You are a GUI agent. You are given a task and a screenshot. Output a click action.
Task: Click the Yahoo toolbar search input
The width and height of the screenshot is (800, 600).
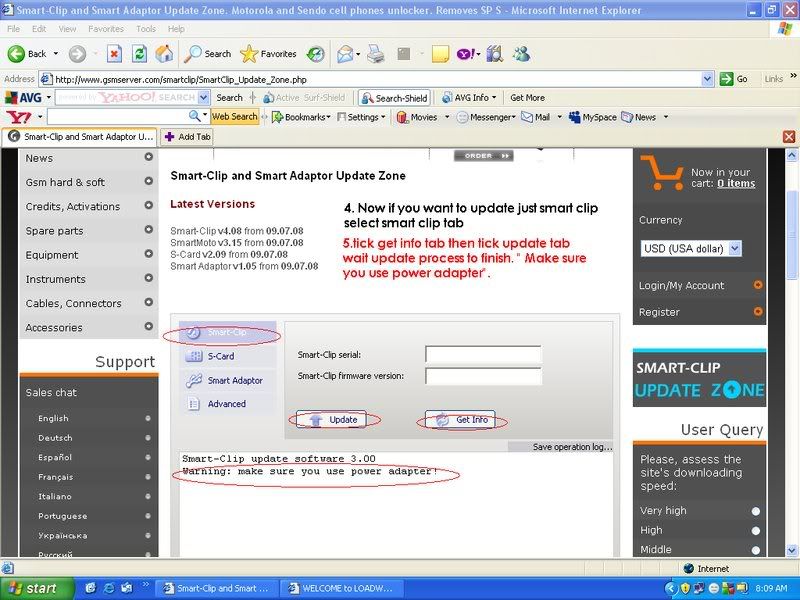click(117, 117)
